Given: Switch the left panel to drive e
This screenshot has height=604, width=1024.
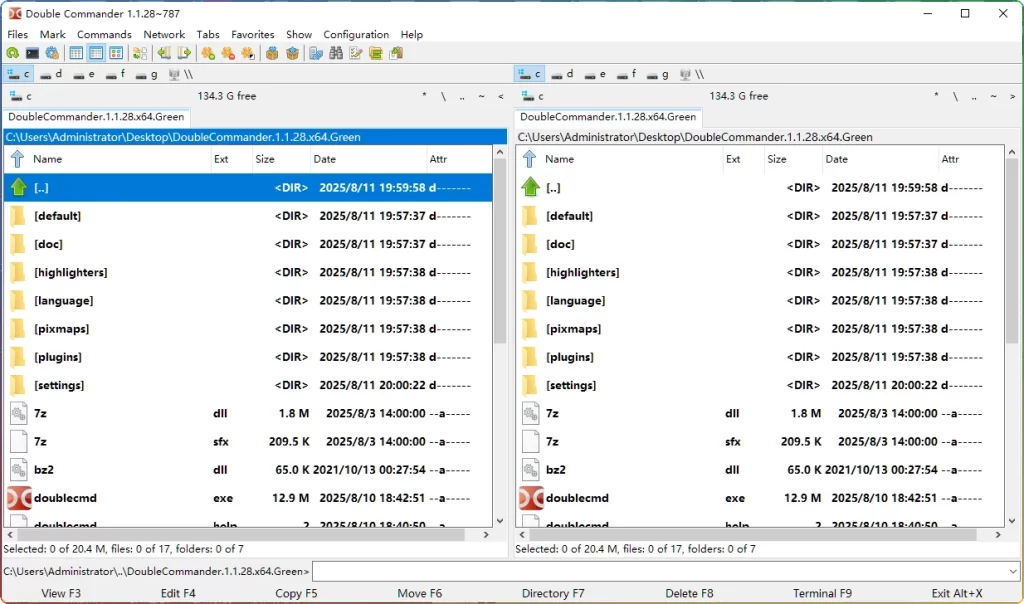Looking at the screenshot, I should (84, 74).
